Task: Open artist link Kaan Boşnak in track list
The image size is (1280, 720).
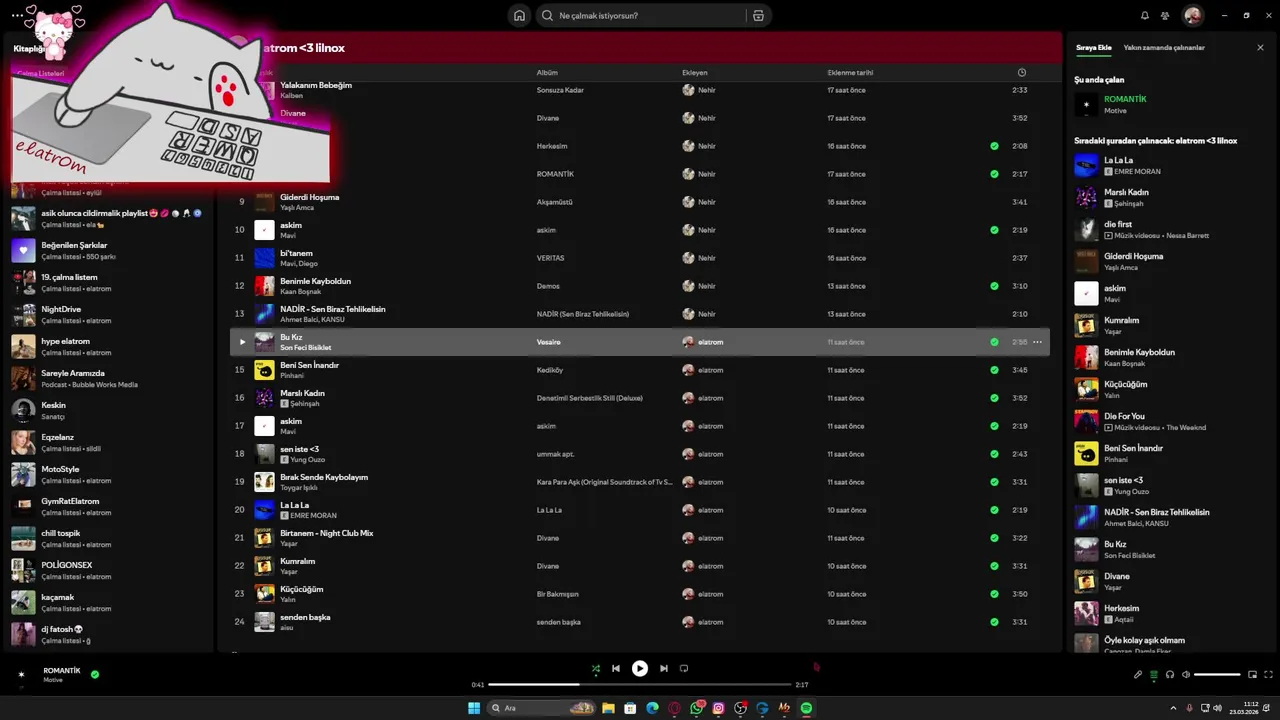Action: coord(300,292)
